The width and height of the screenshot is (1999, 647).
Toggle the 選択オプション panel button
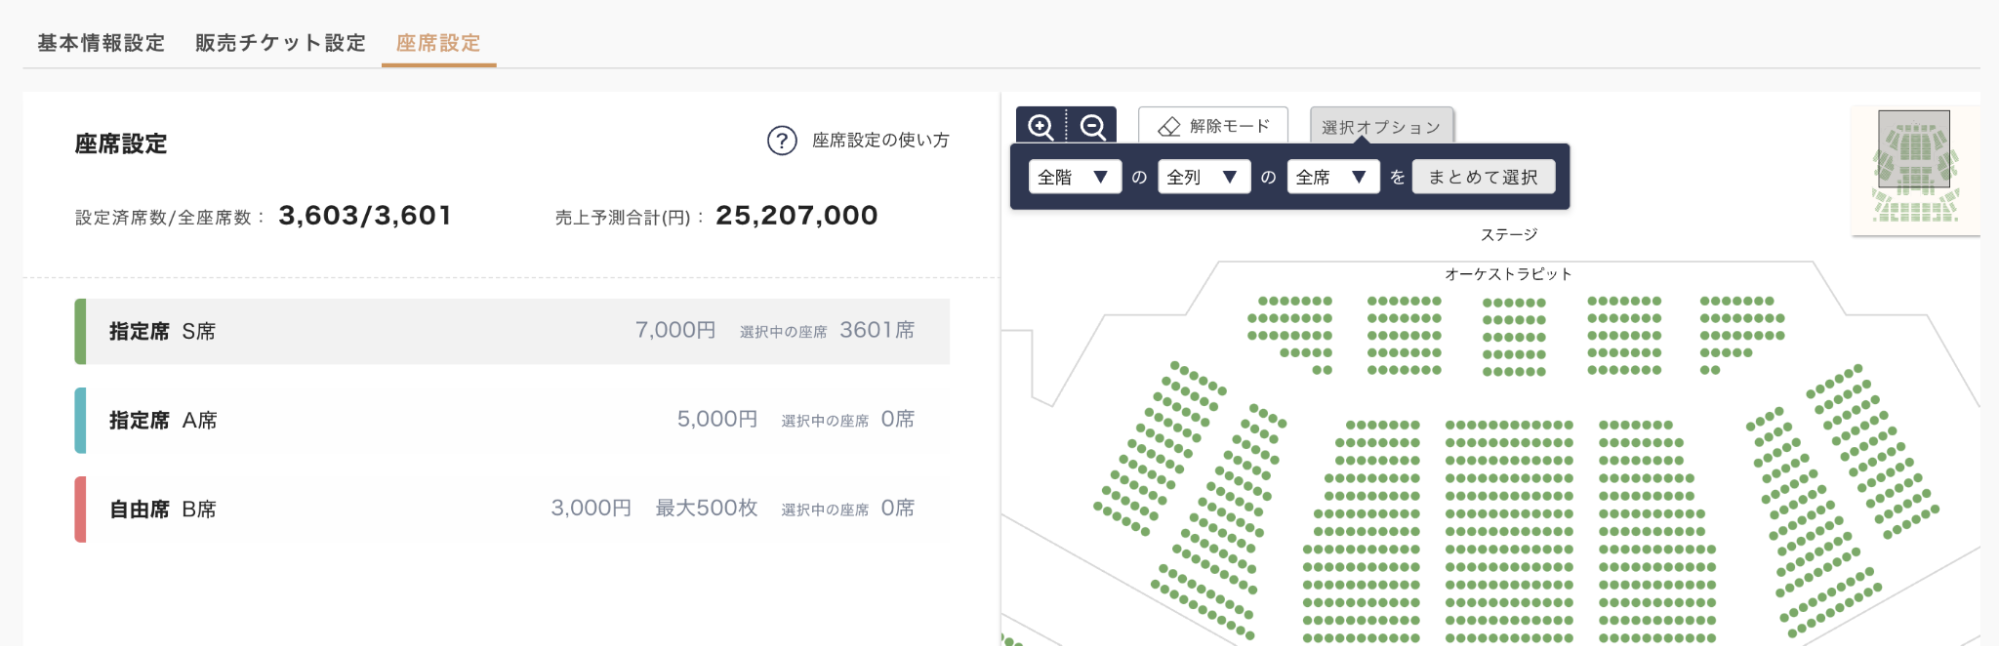[1381, 127]
